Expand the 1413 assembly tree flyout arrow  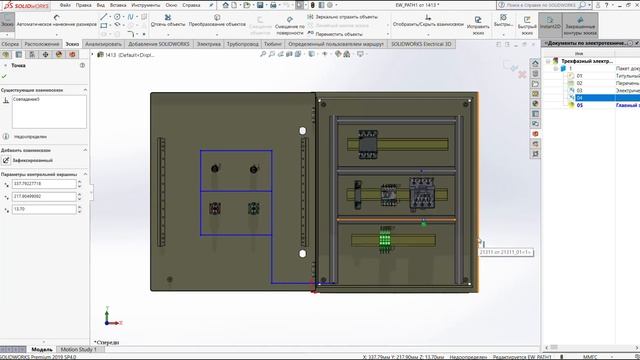coord(93,54)
